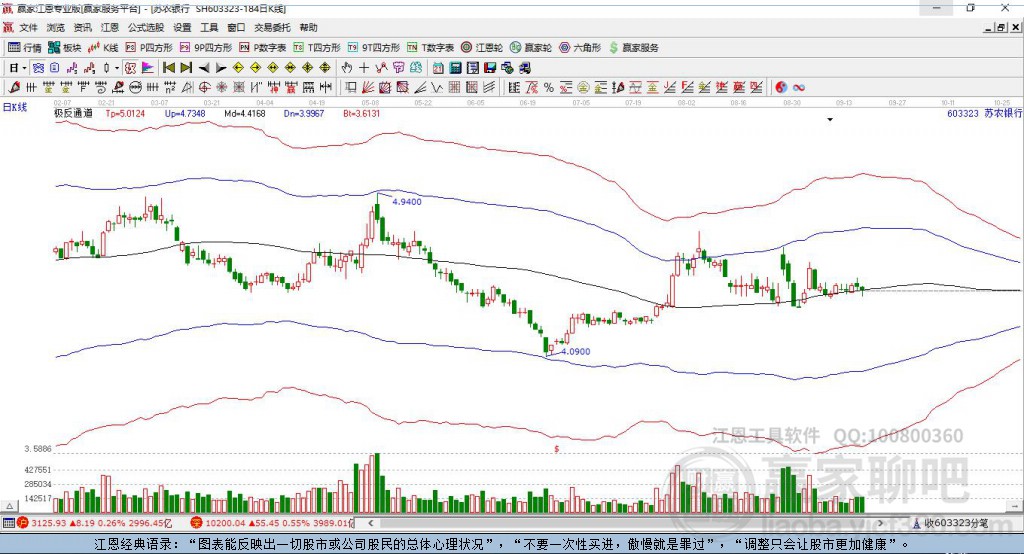Image resolution: width=1024 pixels, height=554 pixels.
Task: Move chart left with black left arrow
Action: point(204,68)
